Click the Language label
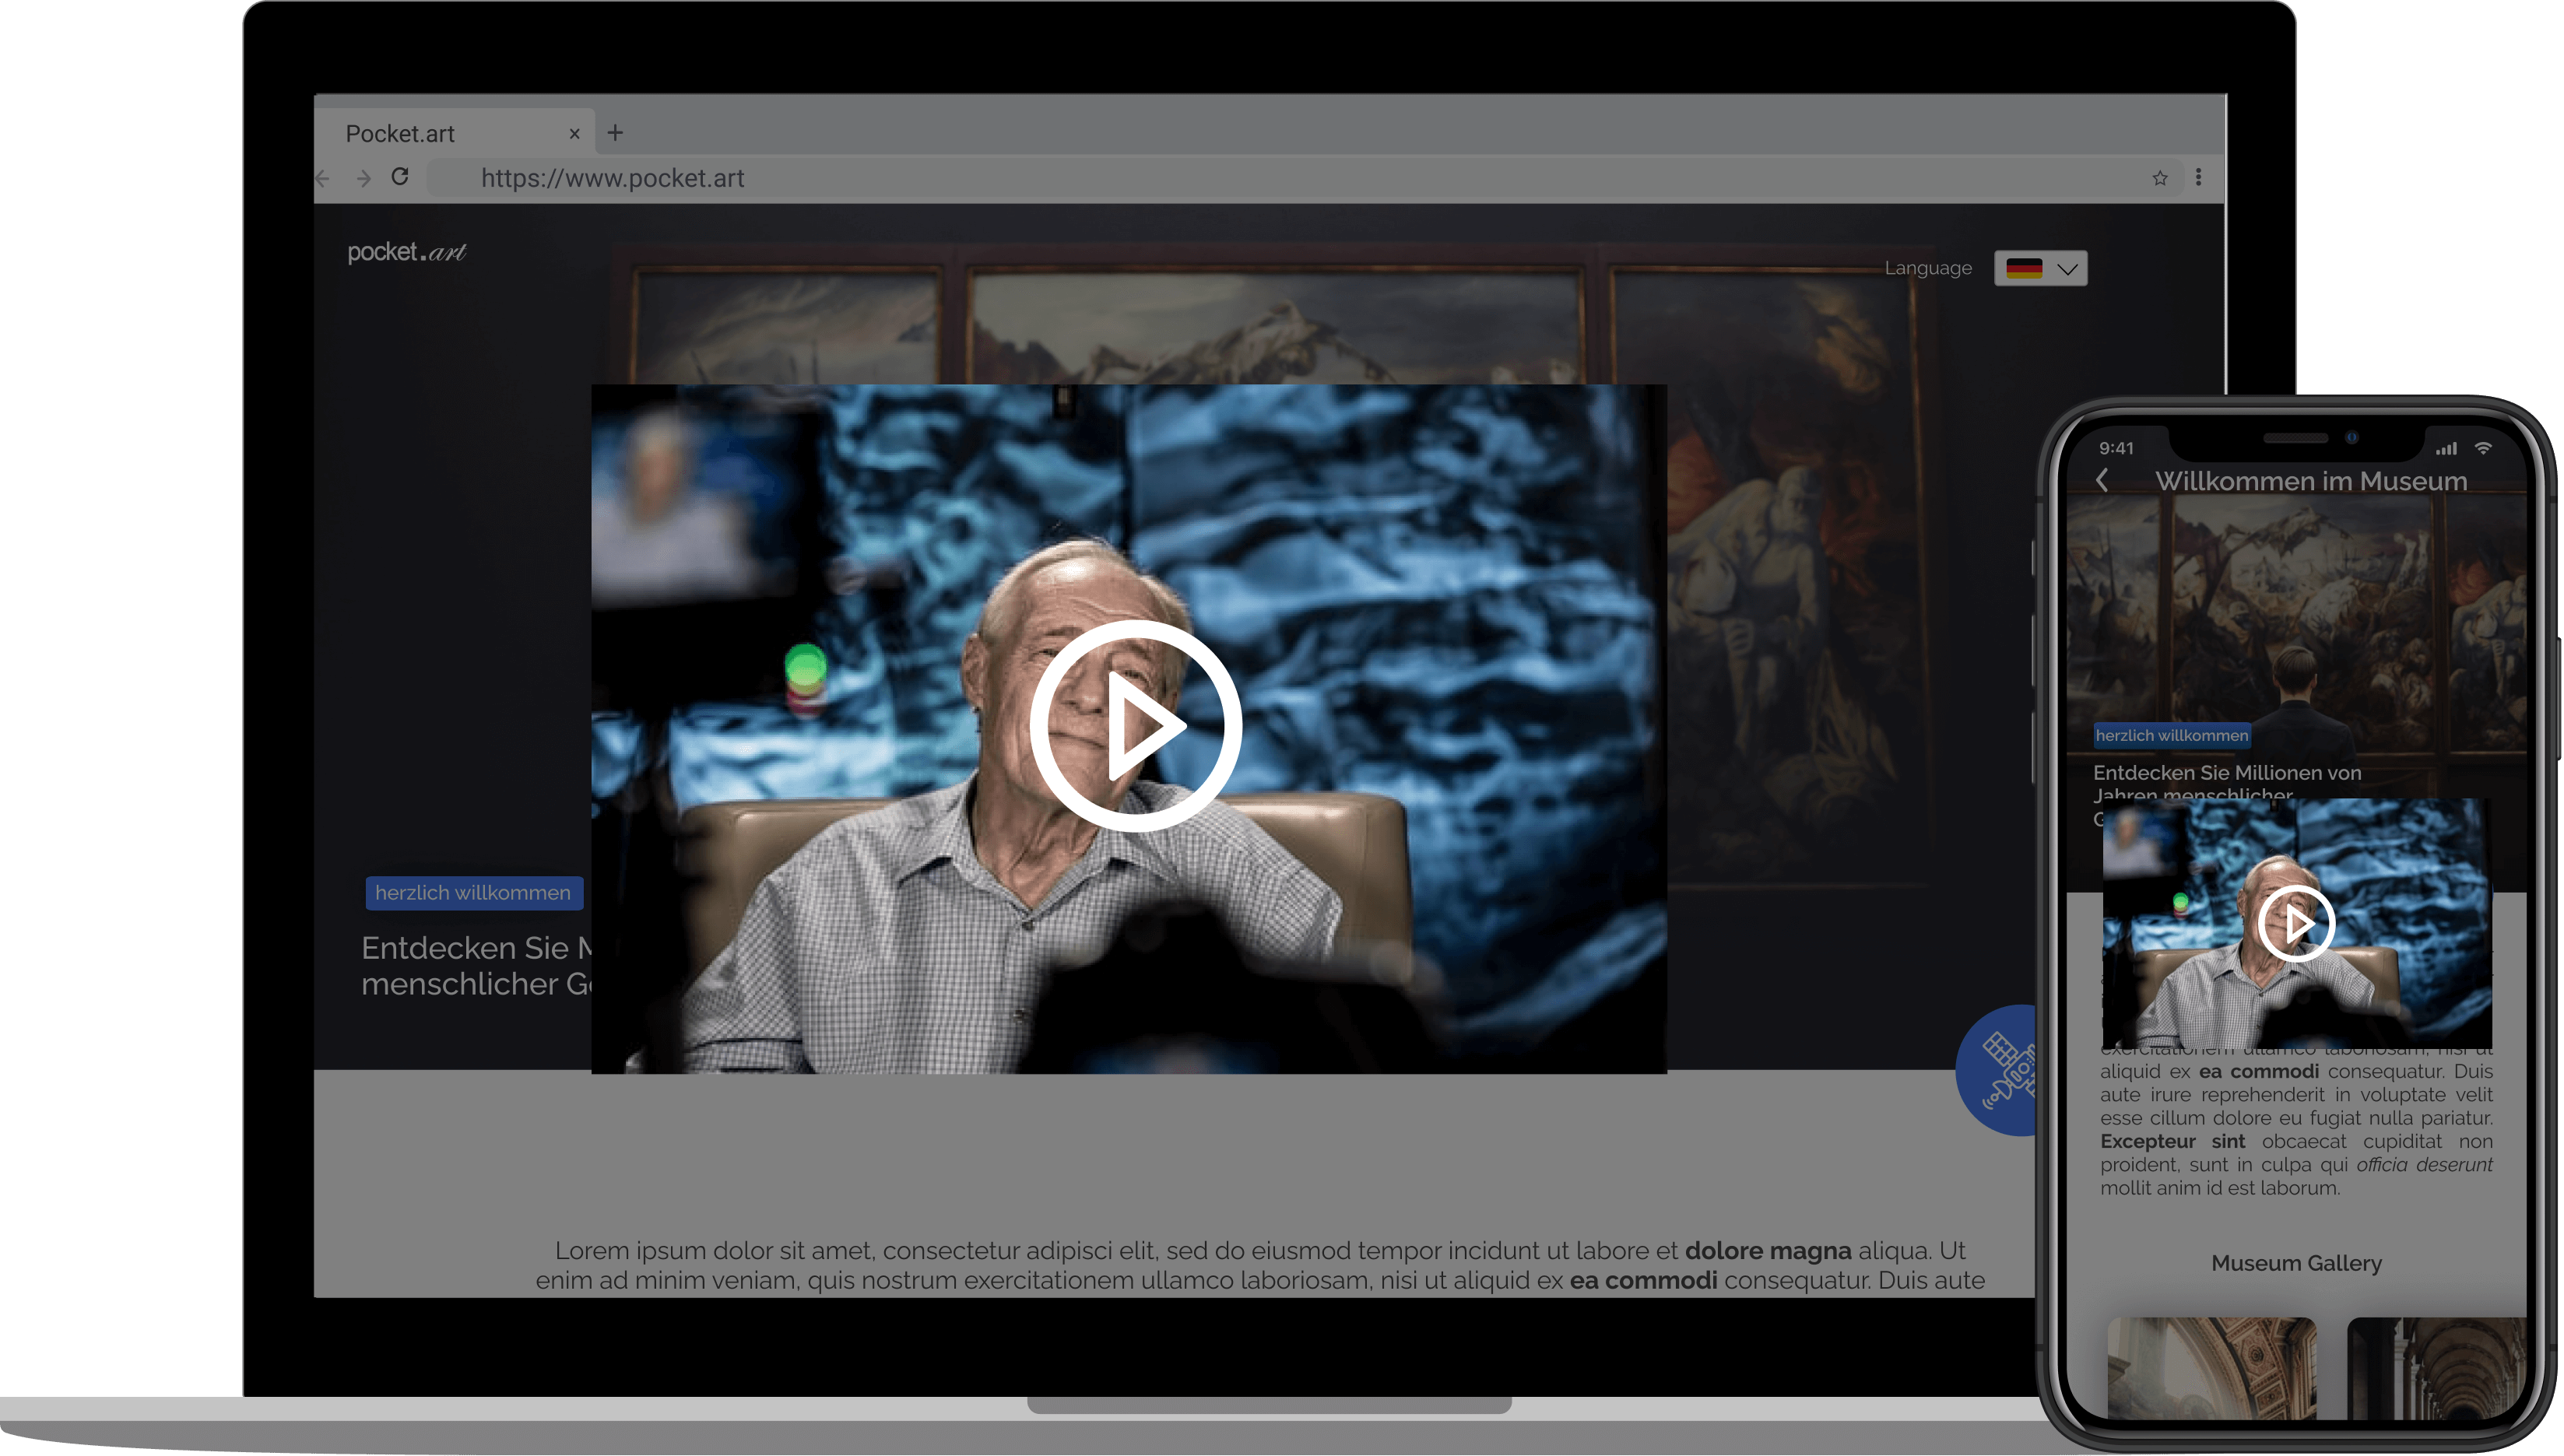Viewport: 2564px width, 1456px height. coord(1928,268)
